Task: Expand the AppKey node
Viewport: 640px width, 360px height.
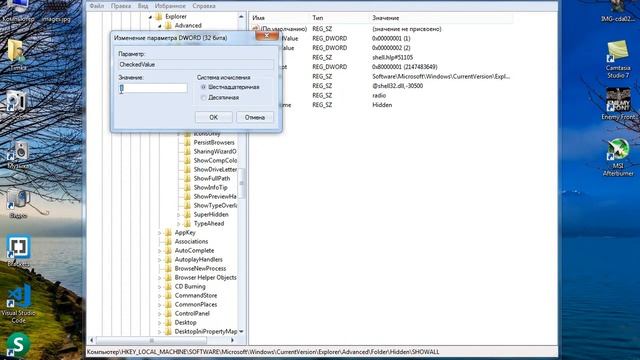Action: pyautogui.click(x=160, y=232)
